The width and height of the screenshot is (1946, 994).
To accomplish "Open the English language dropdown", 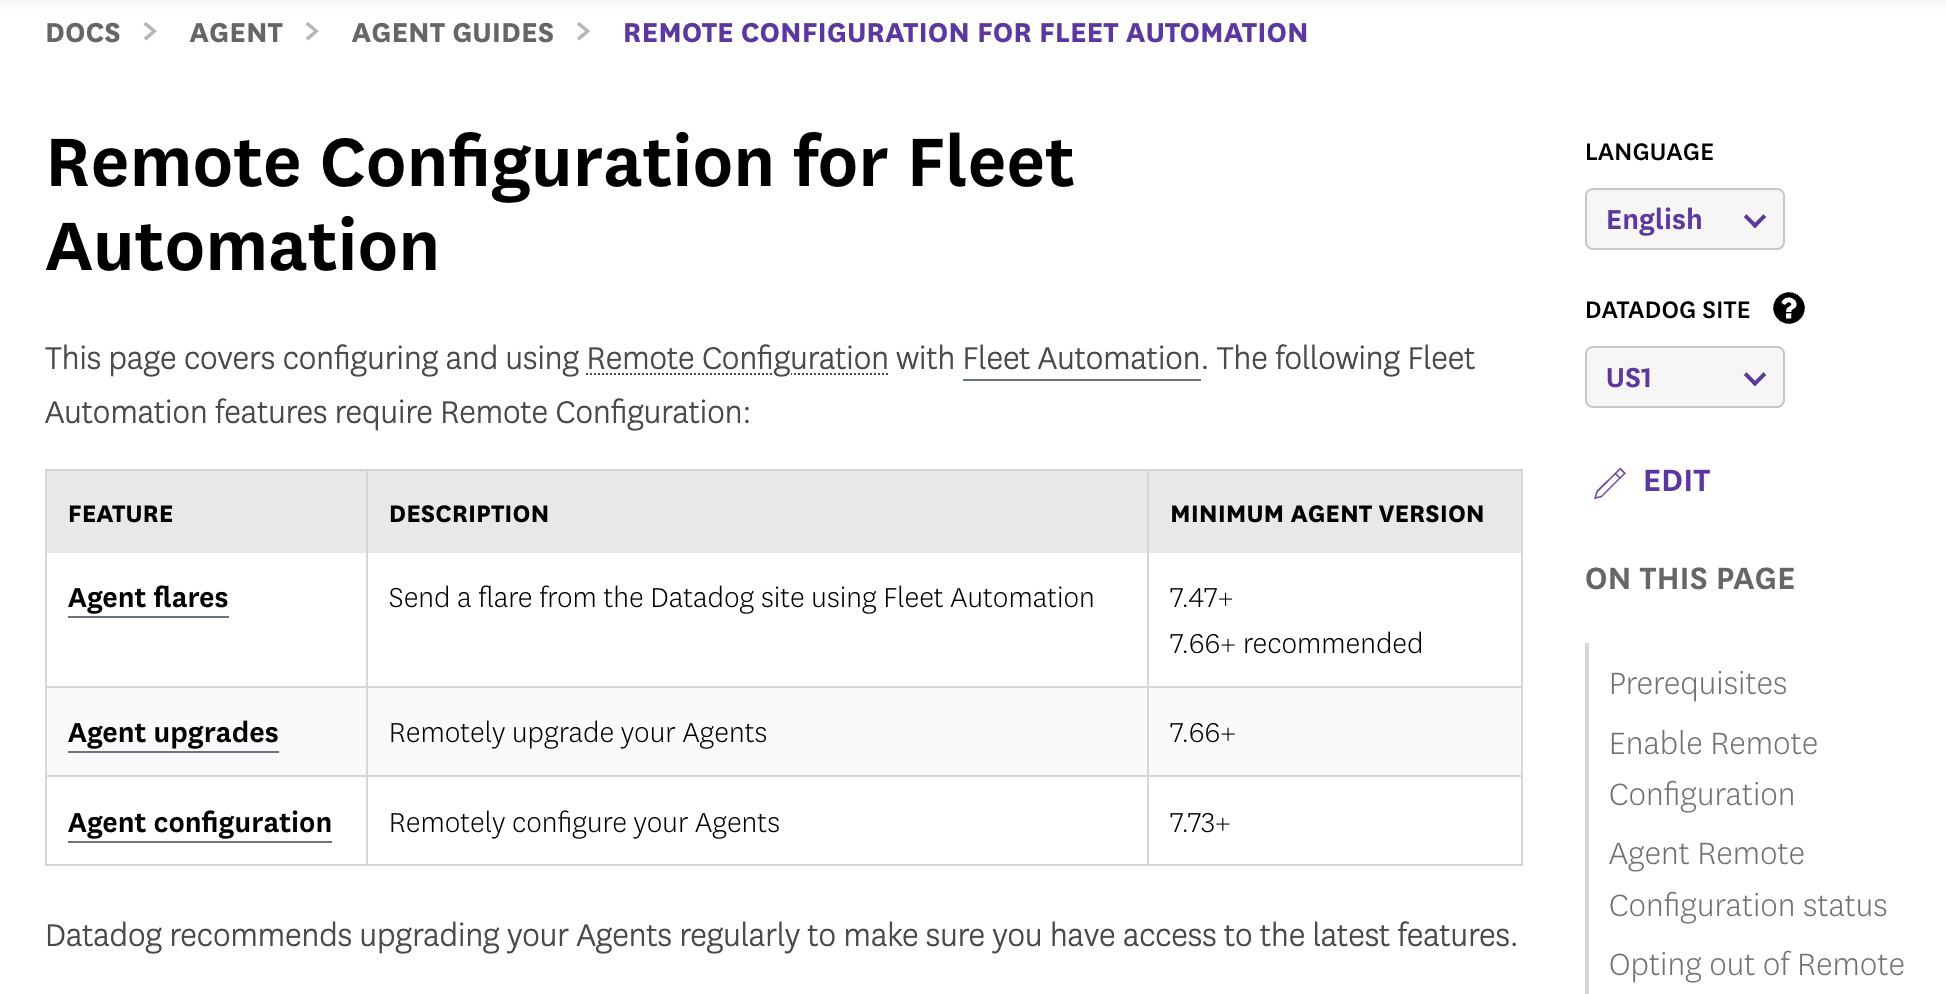I will [1684, 219].
